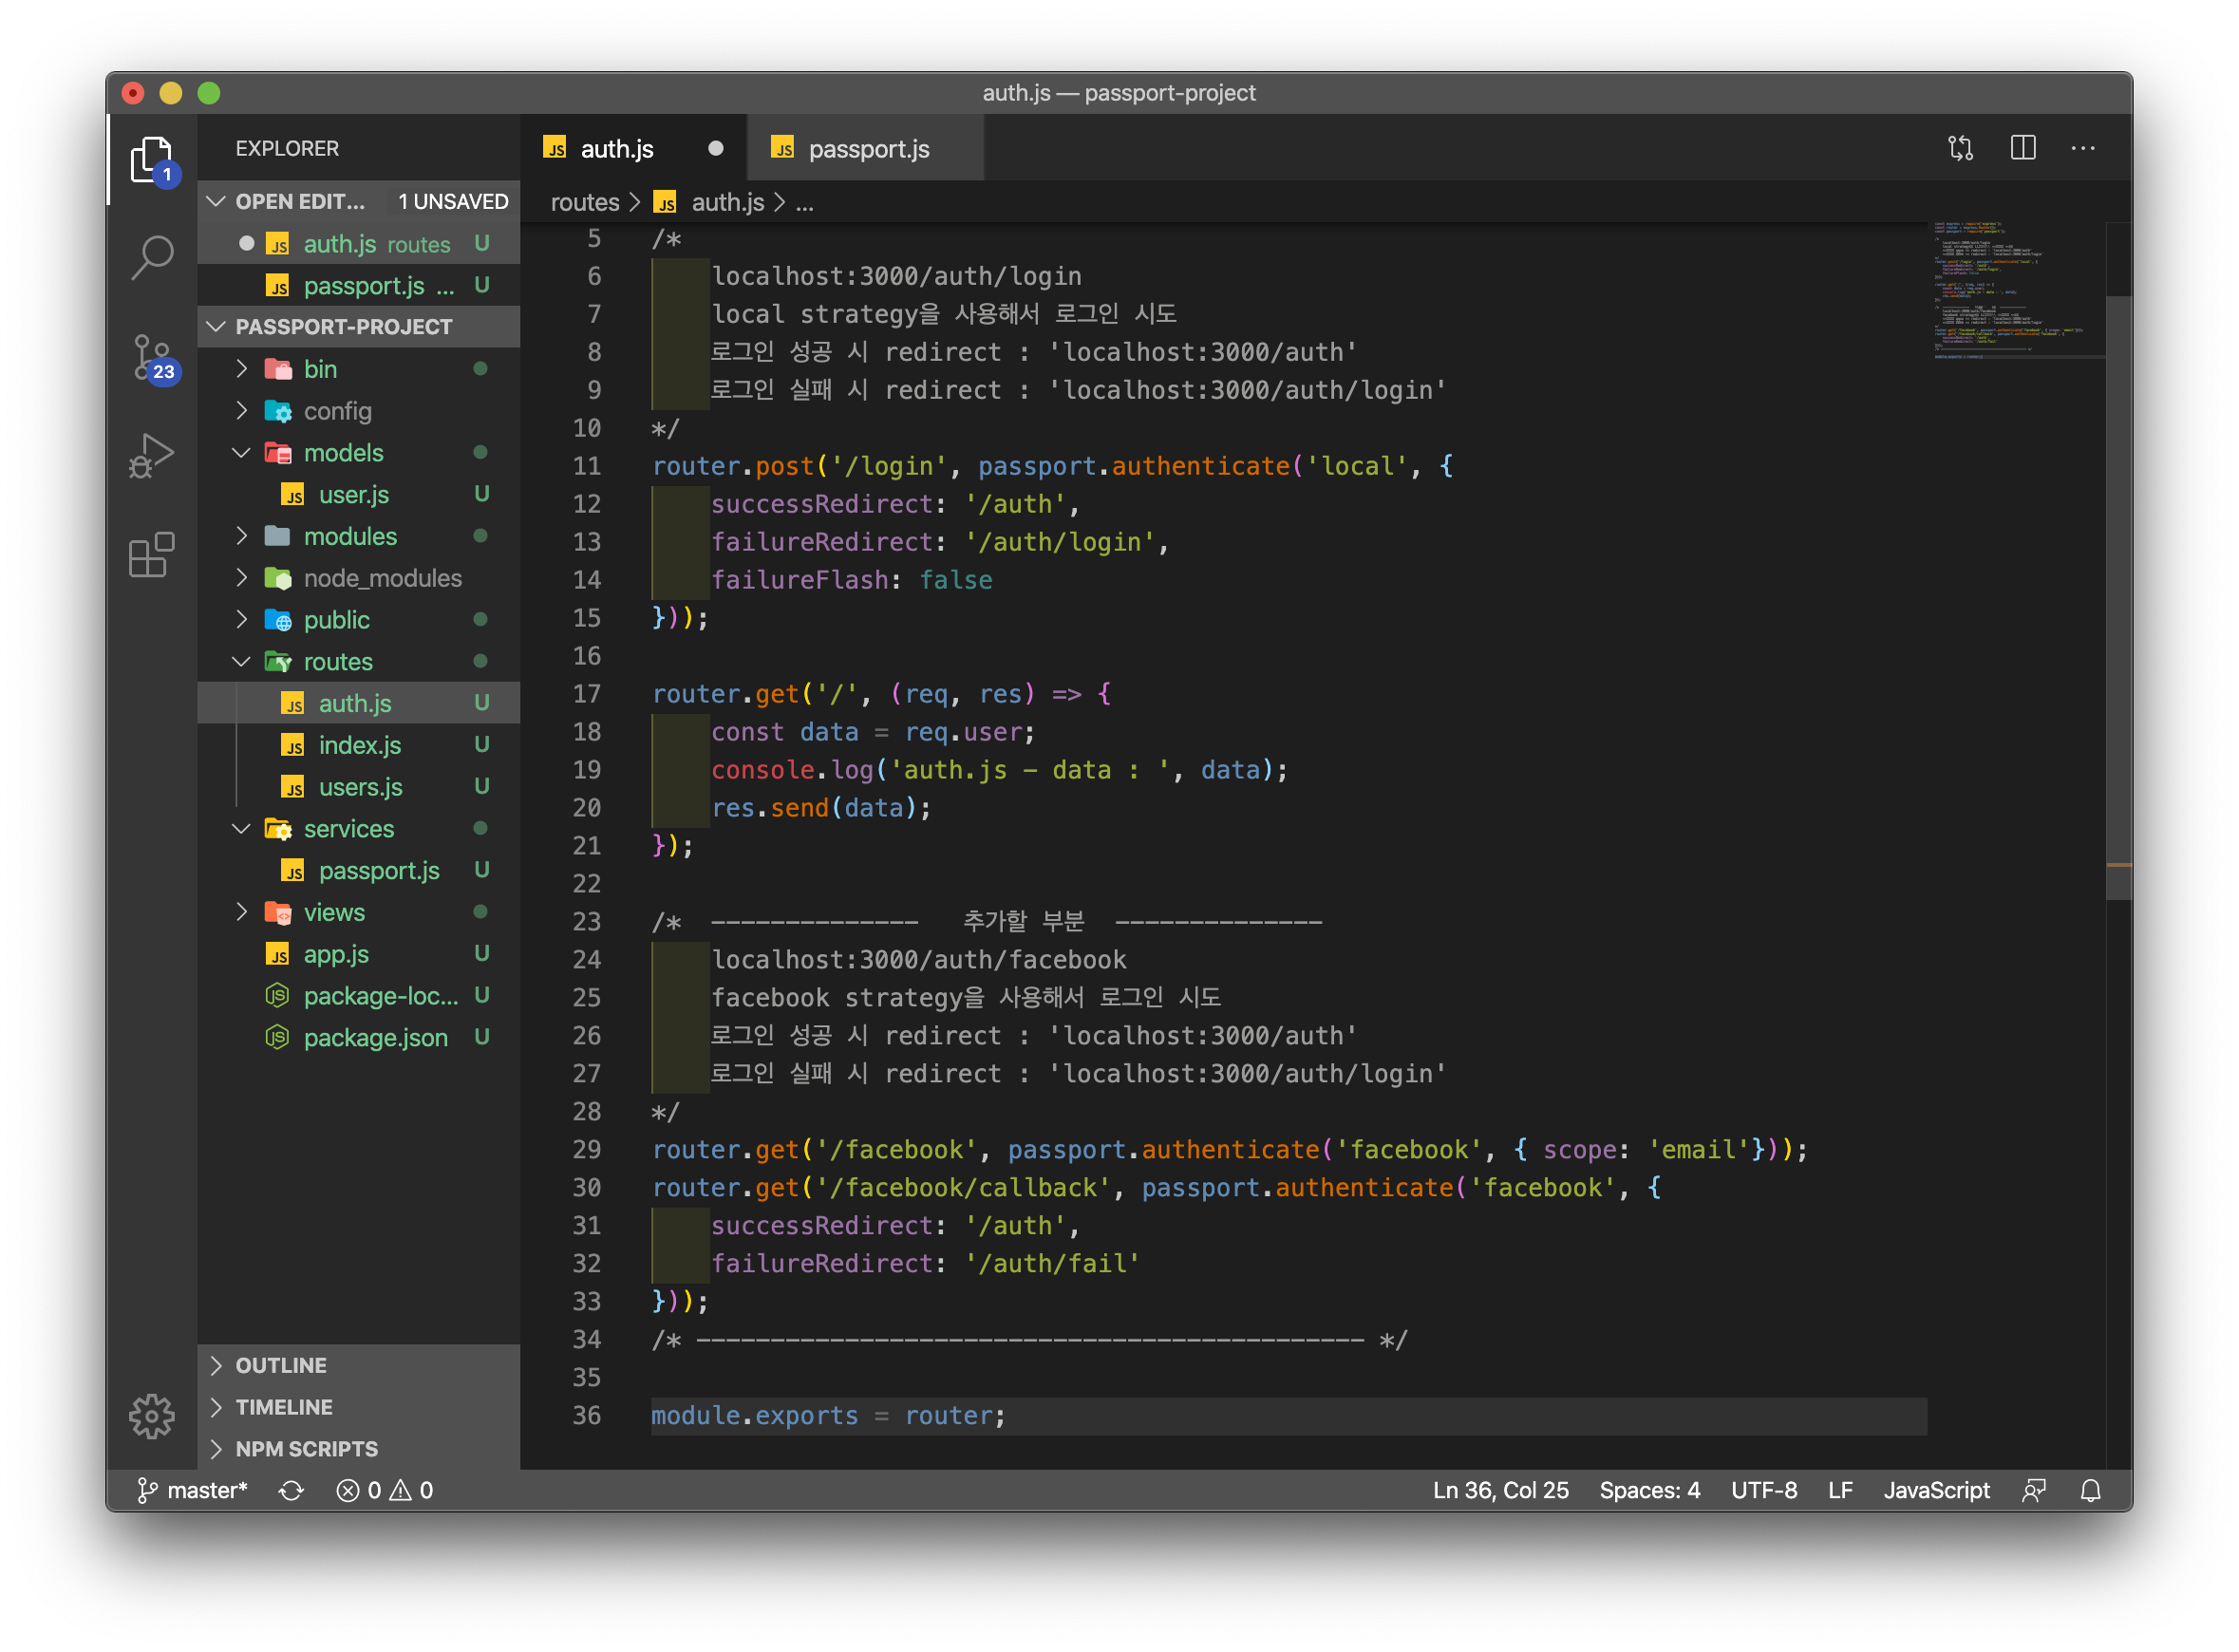
Task: Change the JavaScript language mode
Action: point(1936,1490)
